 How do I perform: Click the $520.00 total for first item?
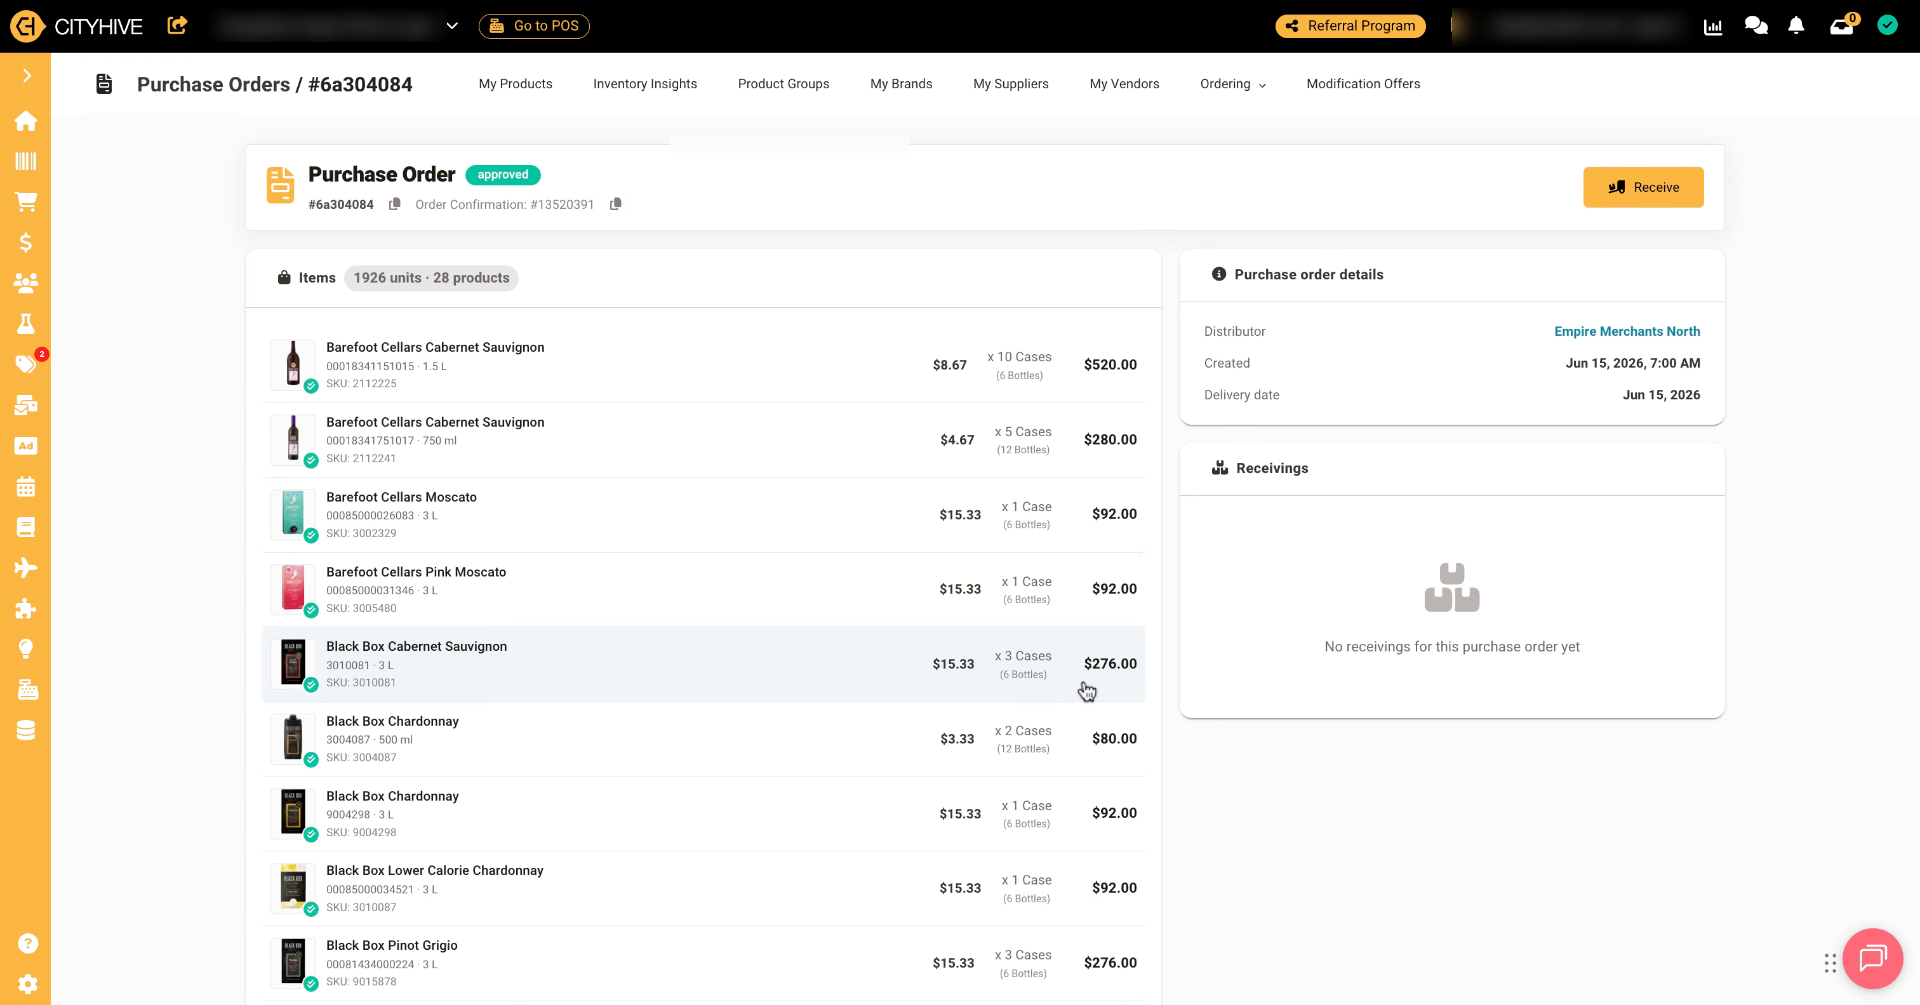pyautogui.click(x=1110, y=365)
